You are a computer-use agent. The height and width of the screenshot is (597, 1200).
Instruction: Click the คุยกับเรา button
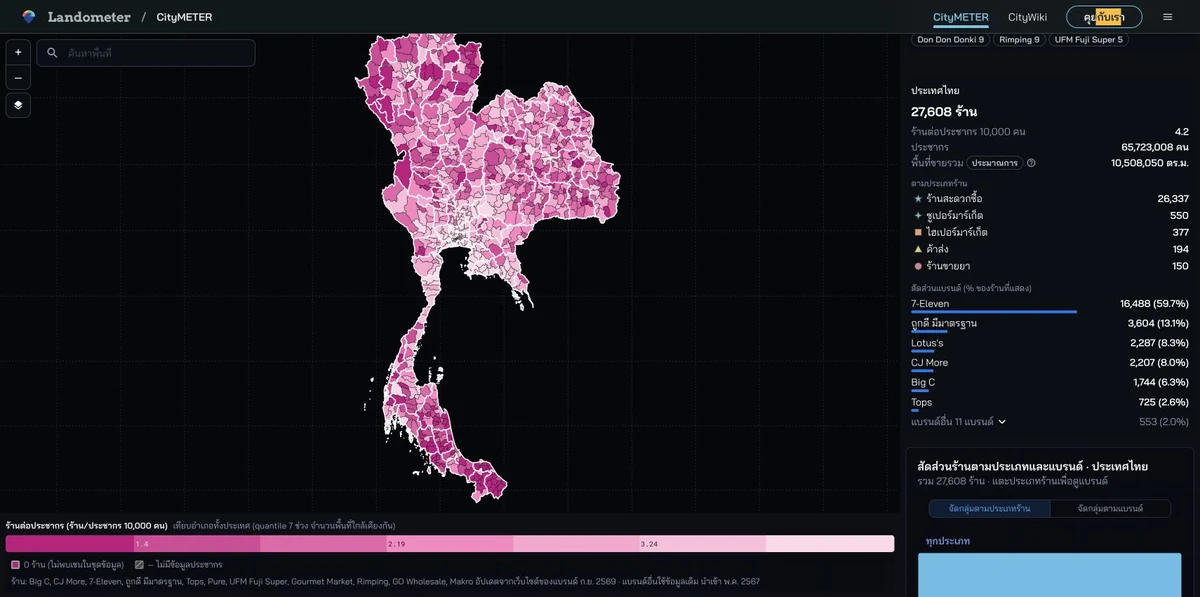tap(1104, 17)
